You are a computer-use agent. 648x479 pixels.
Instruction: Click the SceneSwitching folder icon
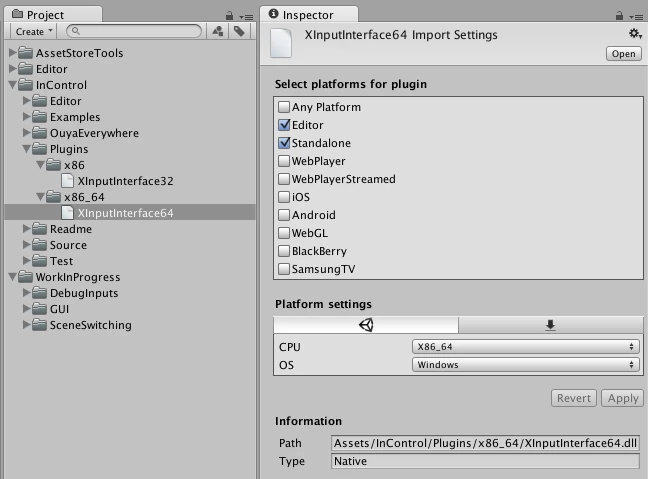coord(40,324)
